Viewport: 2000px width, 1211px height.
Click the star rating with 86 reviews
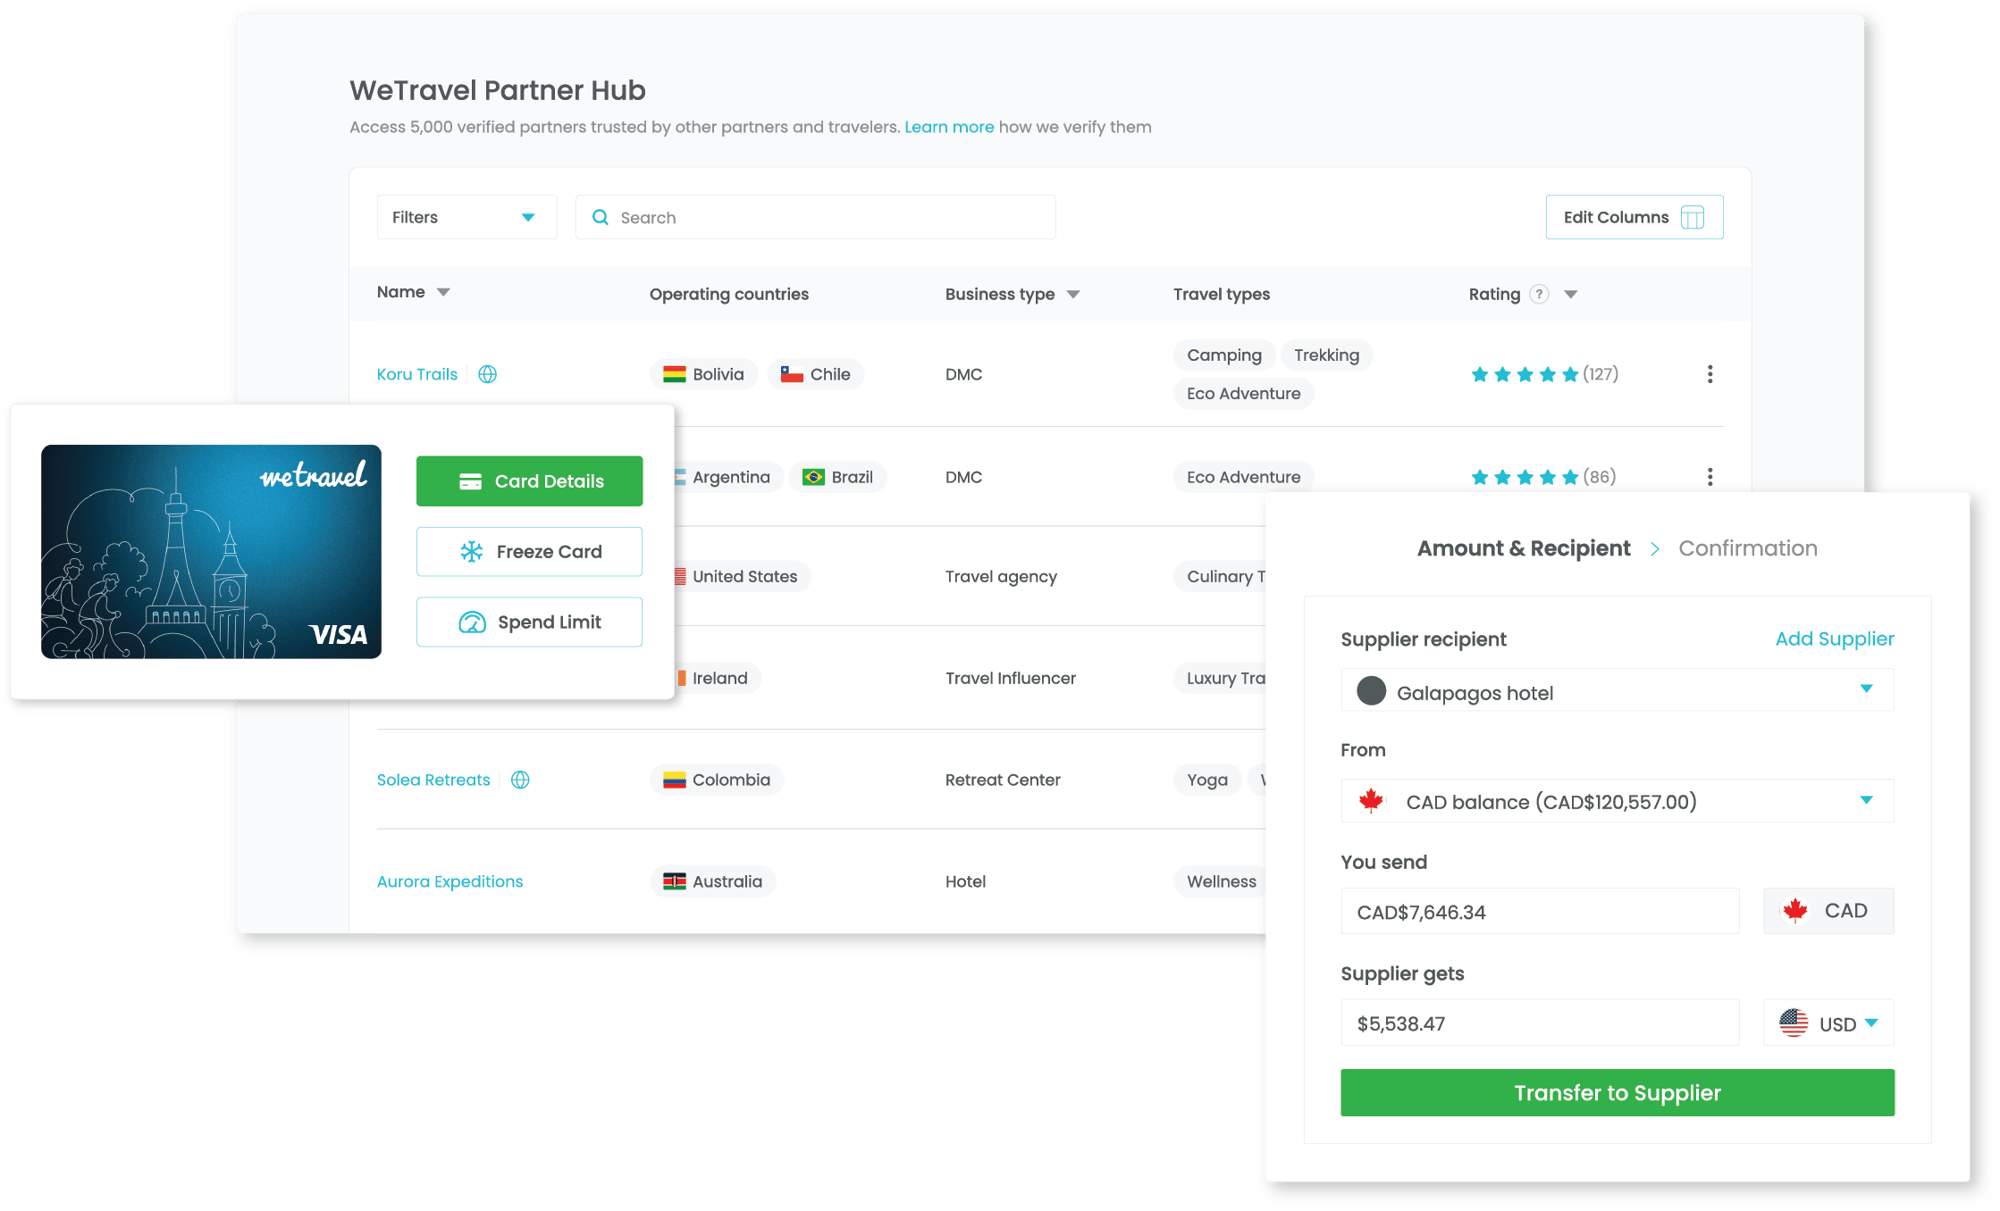click(1543, 477)
